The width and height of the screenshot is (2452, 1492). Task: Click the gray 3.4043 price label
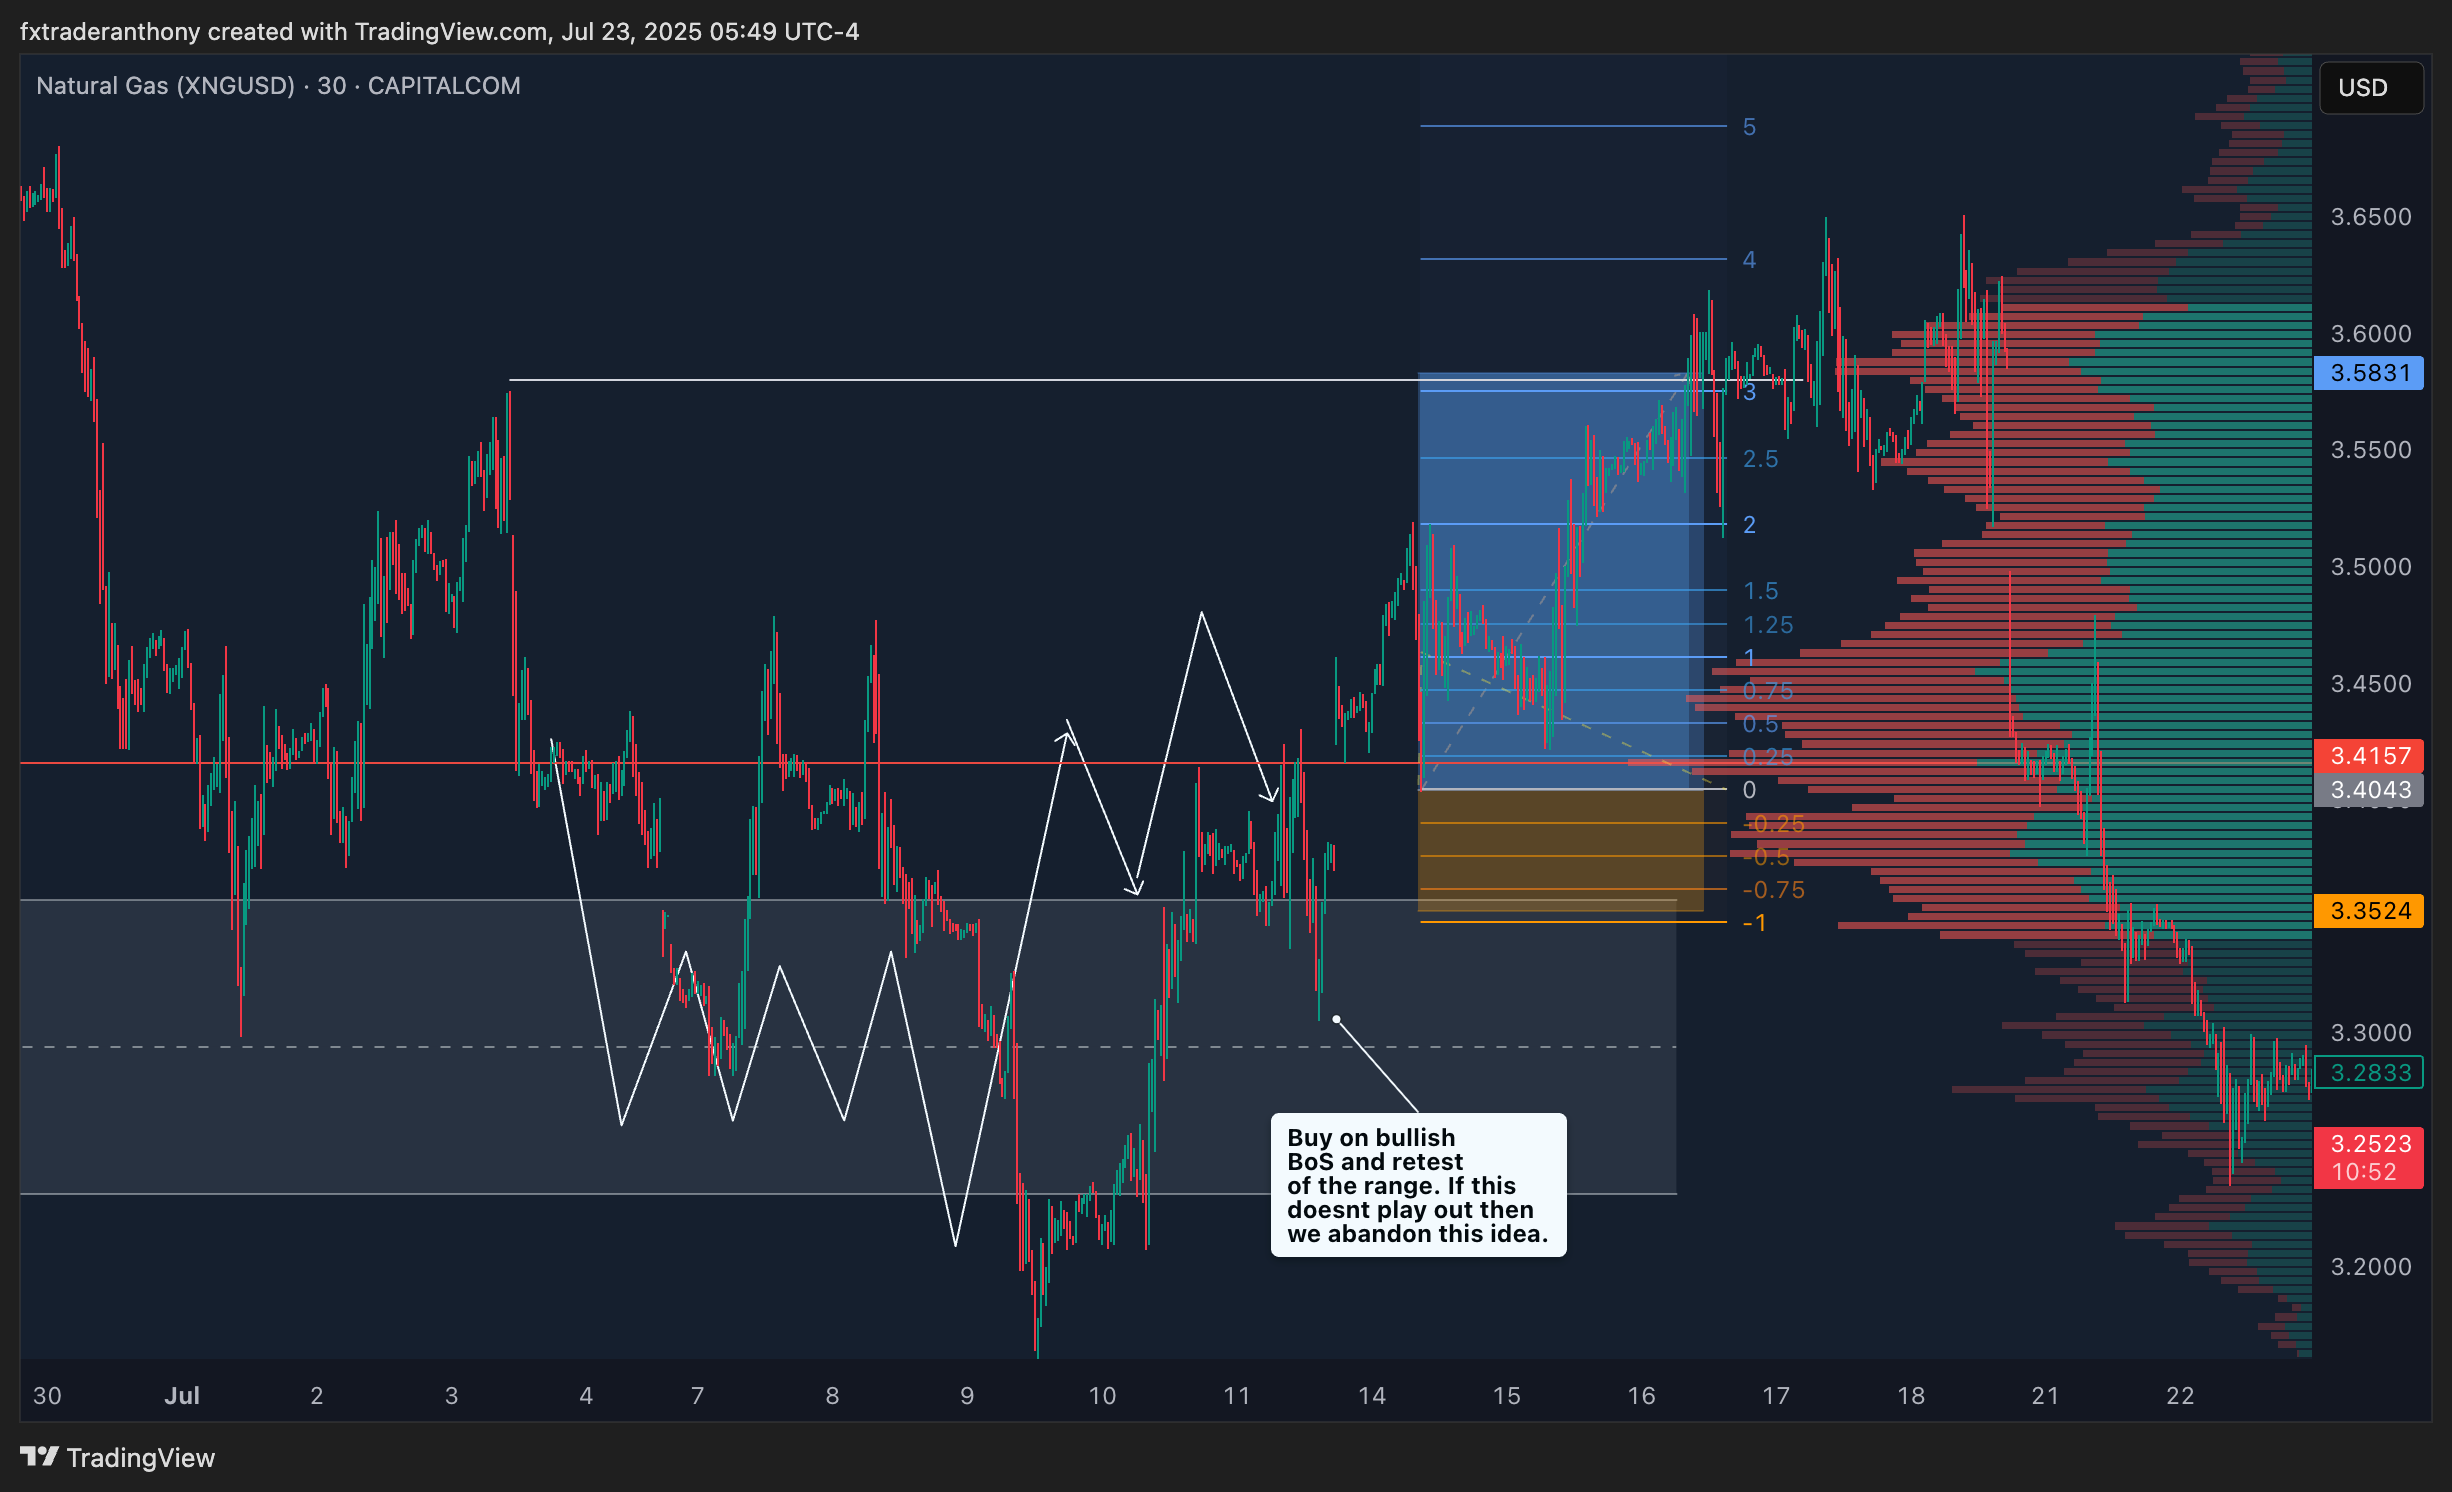(x=2368, y=790)
